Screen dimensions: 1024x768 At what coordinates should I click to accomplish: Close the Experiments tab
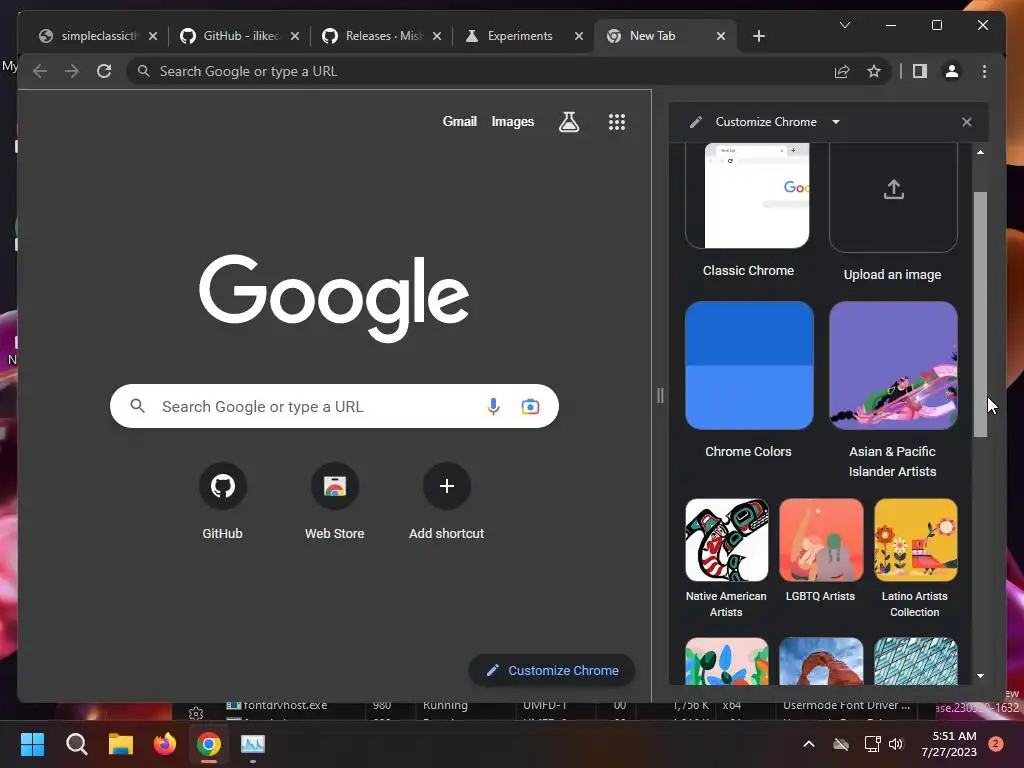click(579, 36)
